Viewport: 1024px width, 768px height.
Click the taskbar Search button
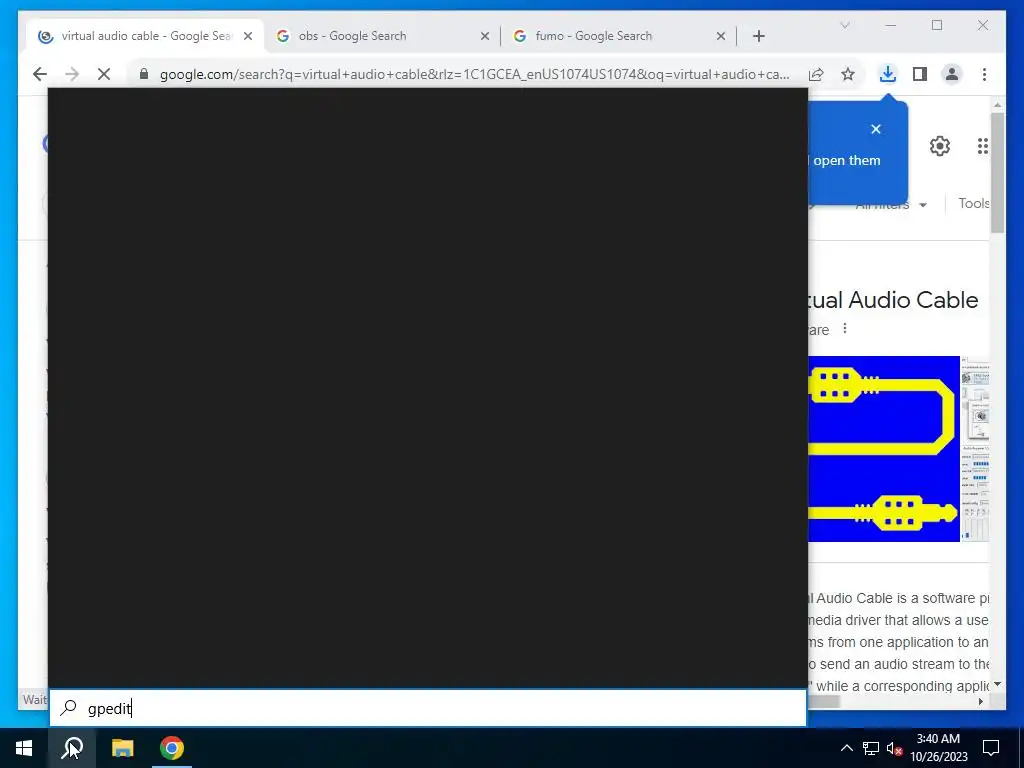pyautogui.click(x=72, y=748)
